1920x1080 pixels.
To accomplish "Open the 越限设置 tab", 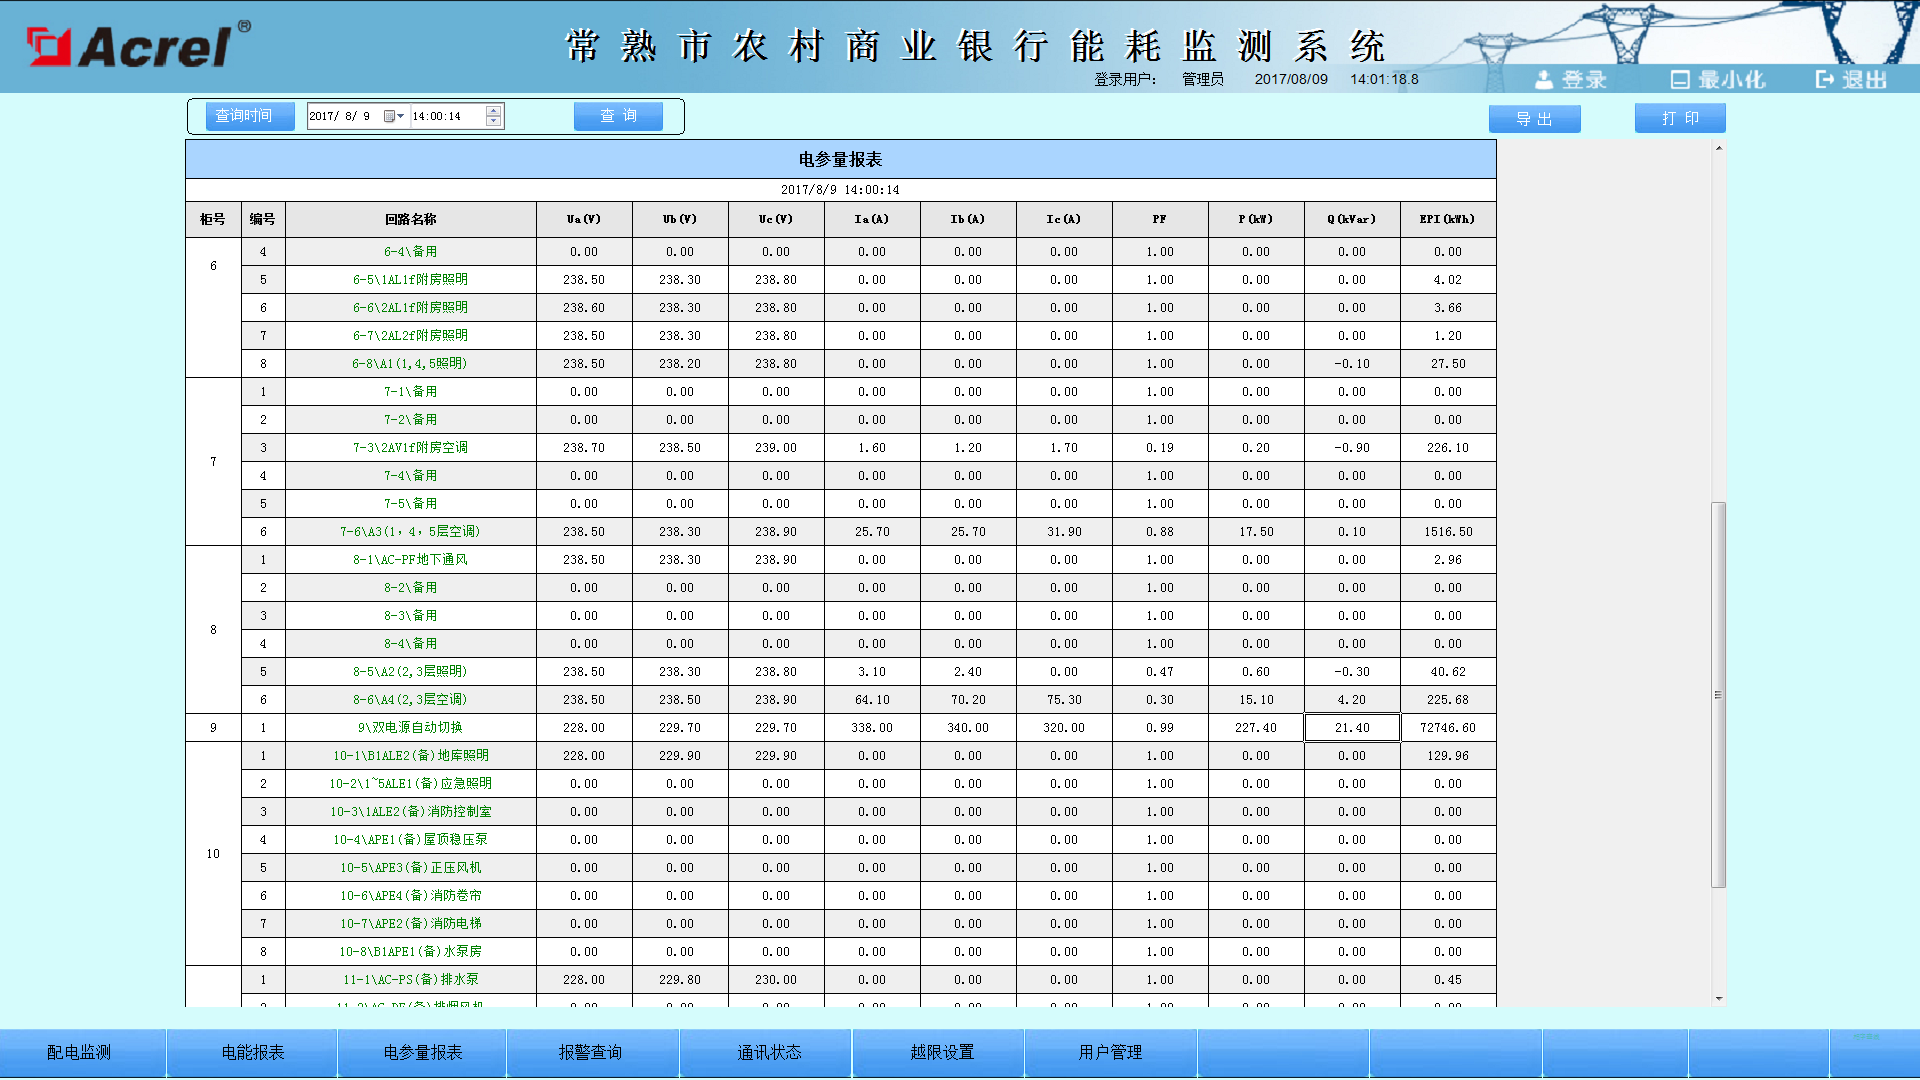I will [941, 1052].
